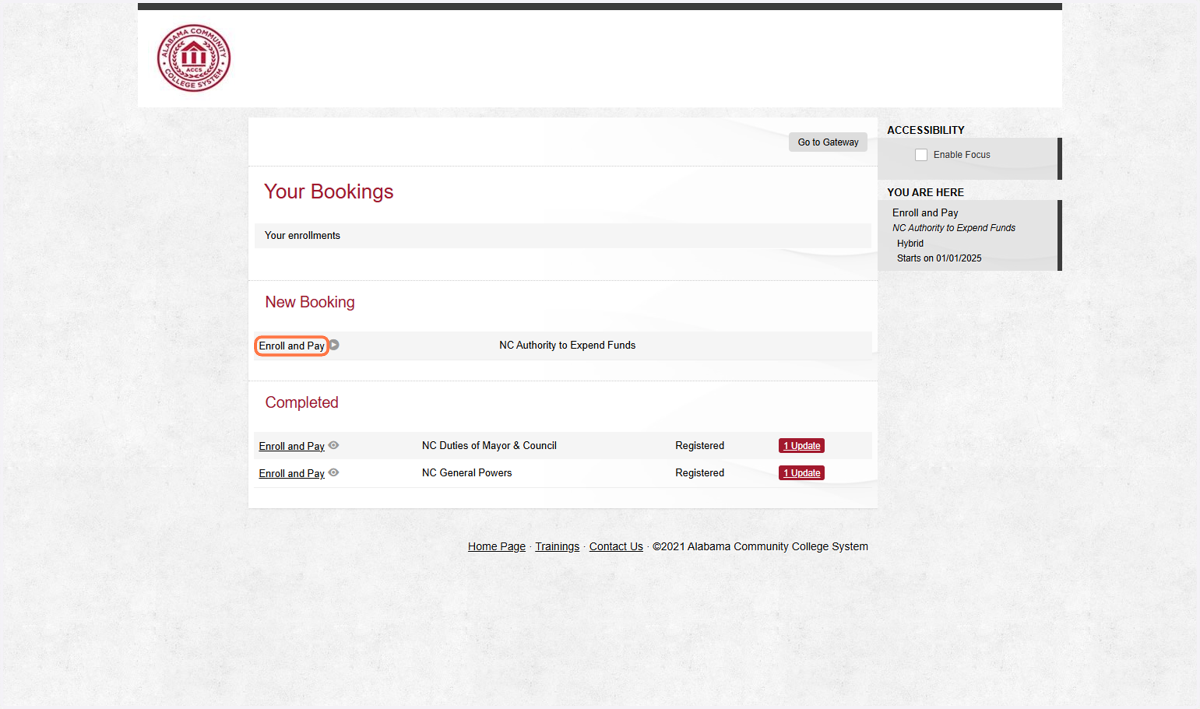The height and width of the screenshot is (709, 1200).
Task: Enable the Focus accessibility checkbox
Action: (x=921, y=155)
